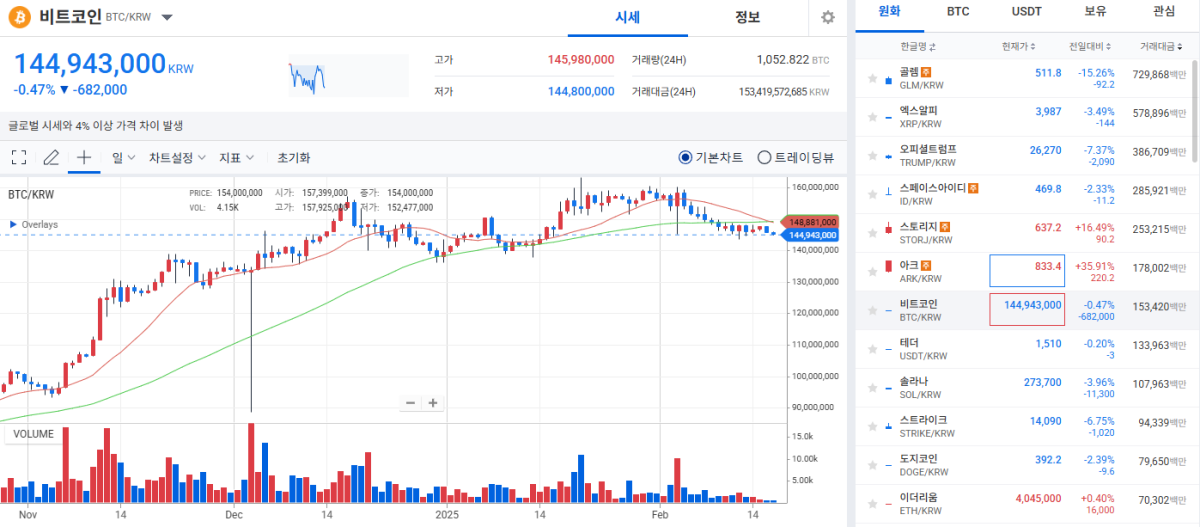Click the 144,943,000 blue price label
Screen dimensions: 1200x527
coord(811,235)
